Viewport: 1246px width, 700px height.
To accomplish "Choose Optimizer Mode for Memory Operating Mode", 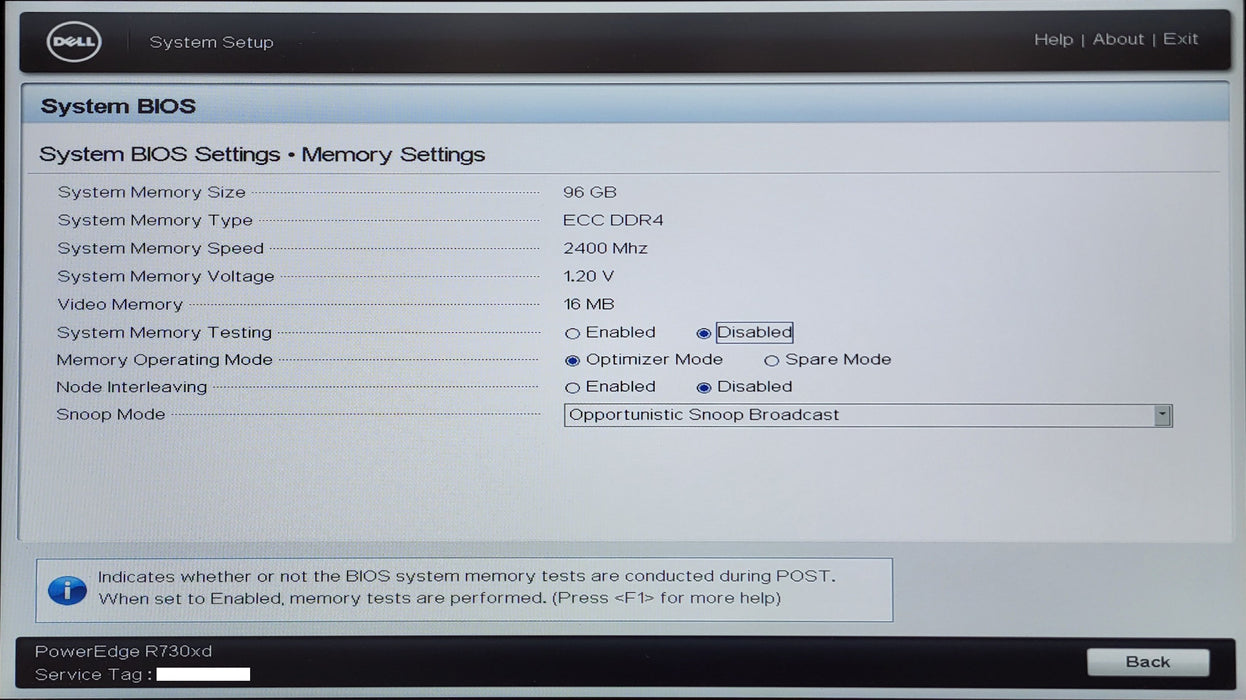I will 572,360.
